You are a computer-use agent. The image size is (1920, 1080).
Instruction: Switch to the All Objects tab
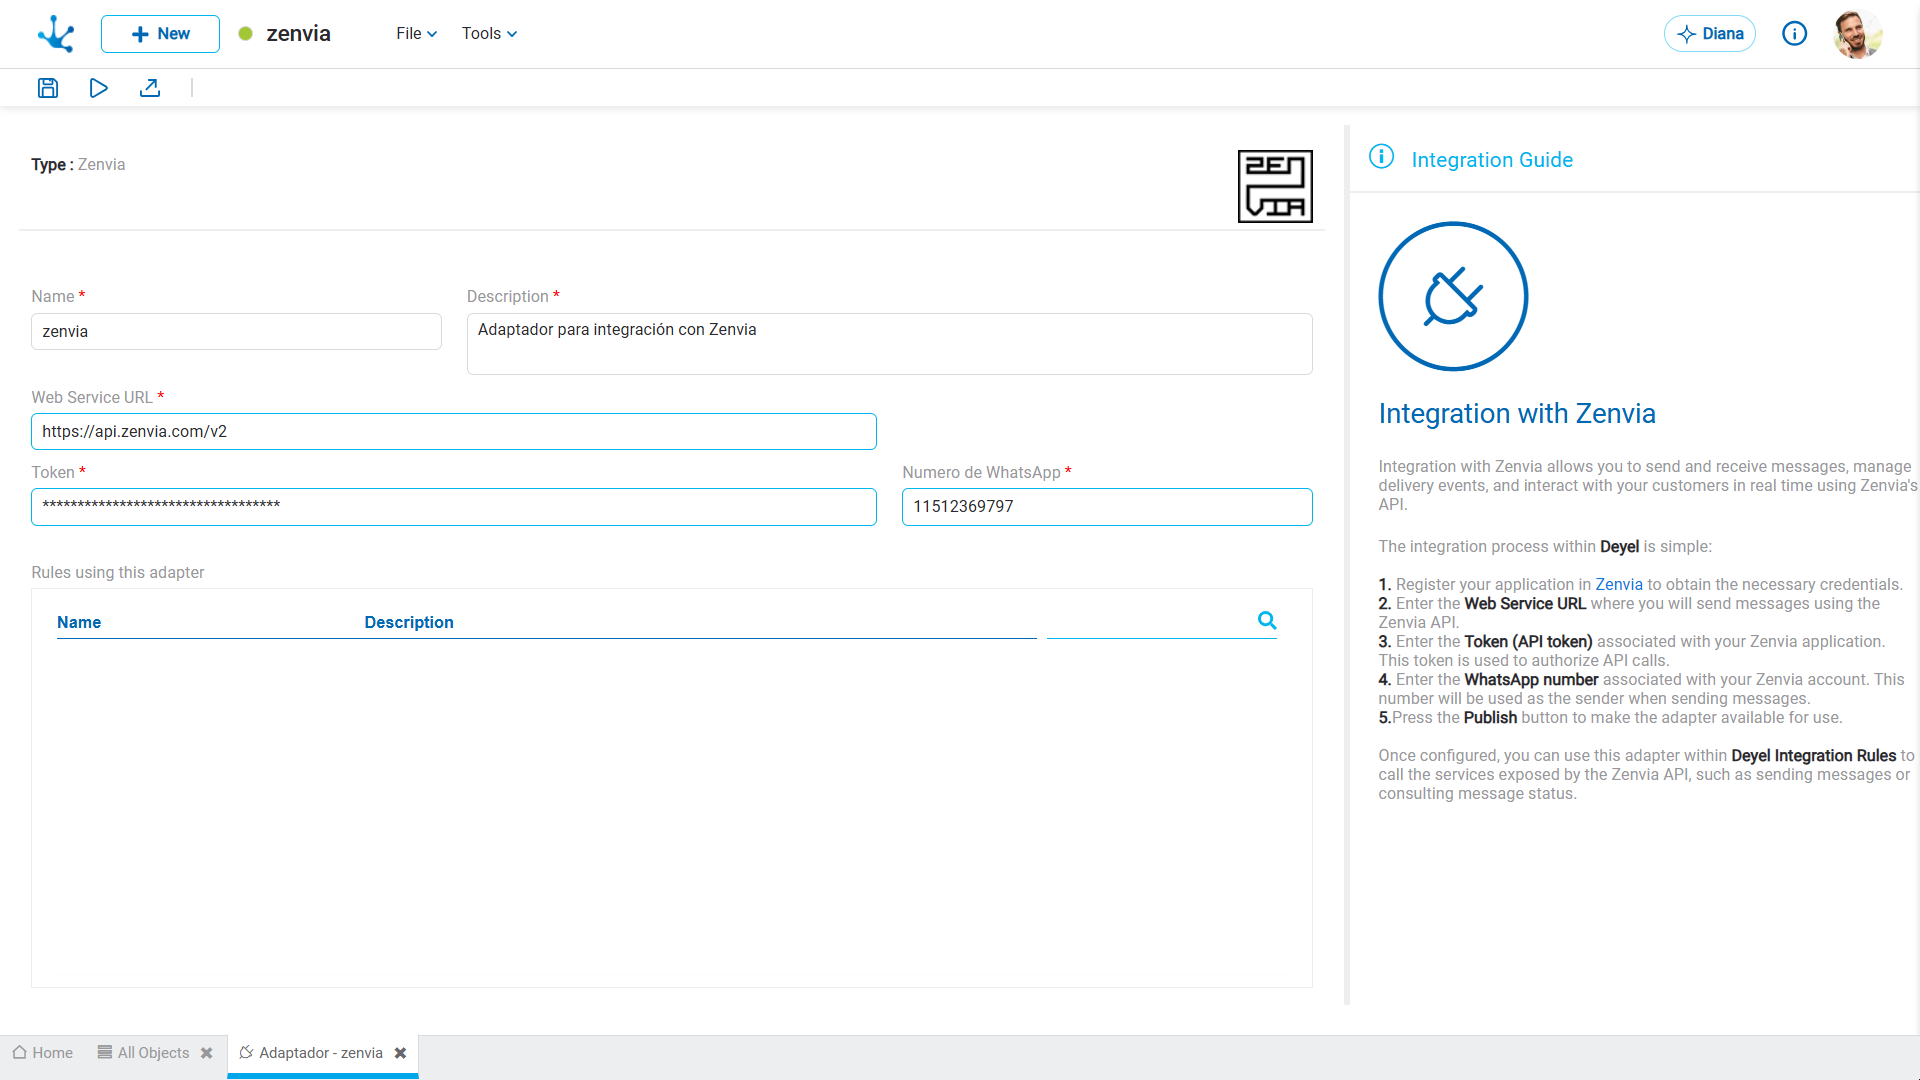[x=144, y=1053]
